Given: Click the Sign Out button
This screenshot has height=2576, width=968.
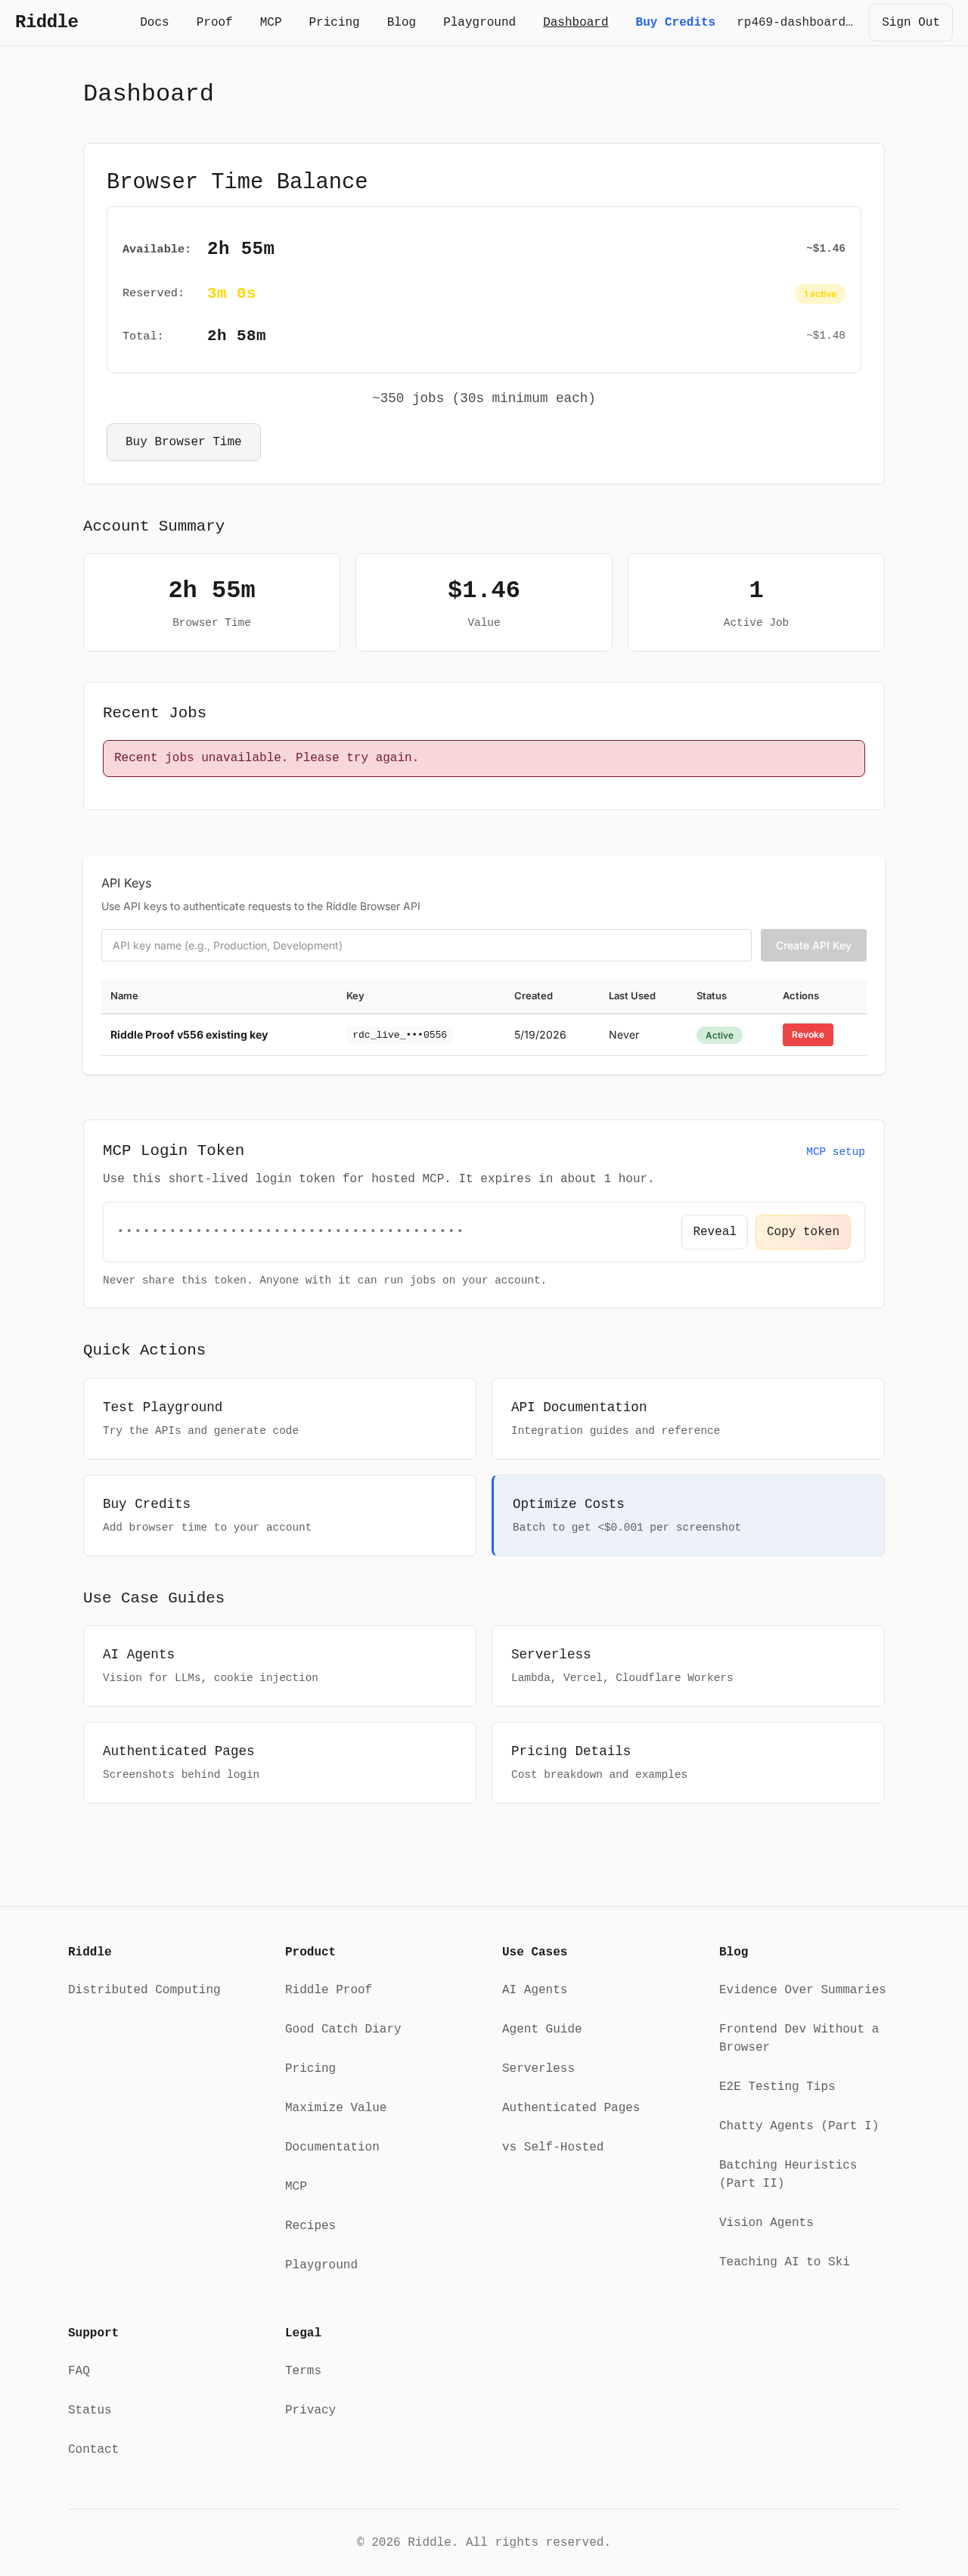Looking at the screenshot, I should tap(910, 22).
